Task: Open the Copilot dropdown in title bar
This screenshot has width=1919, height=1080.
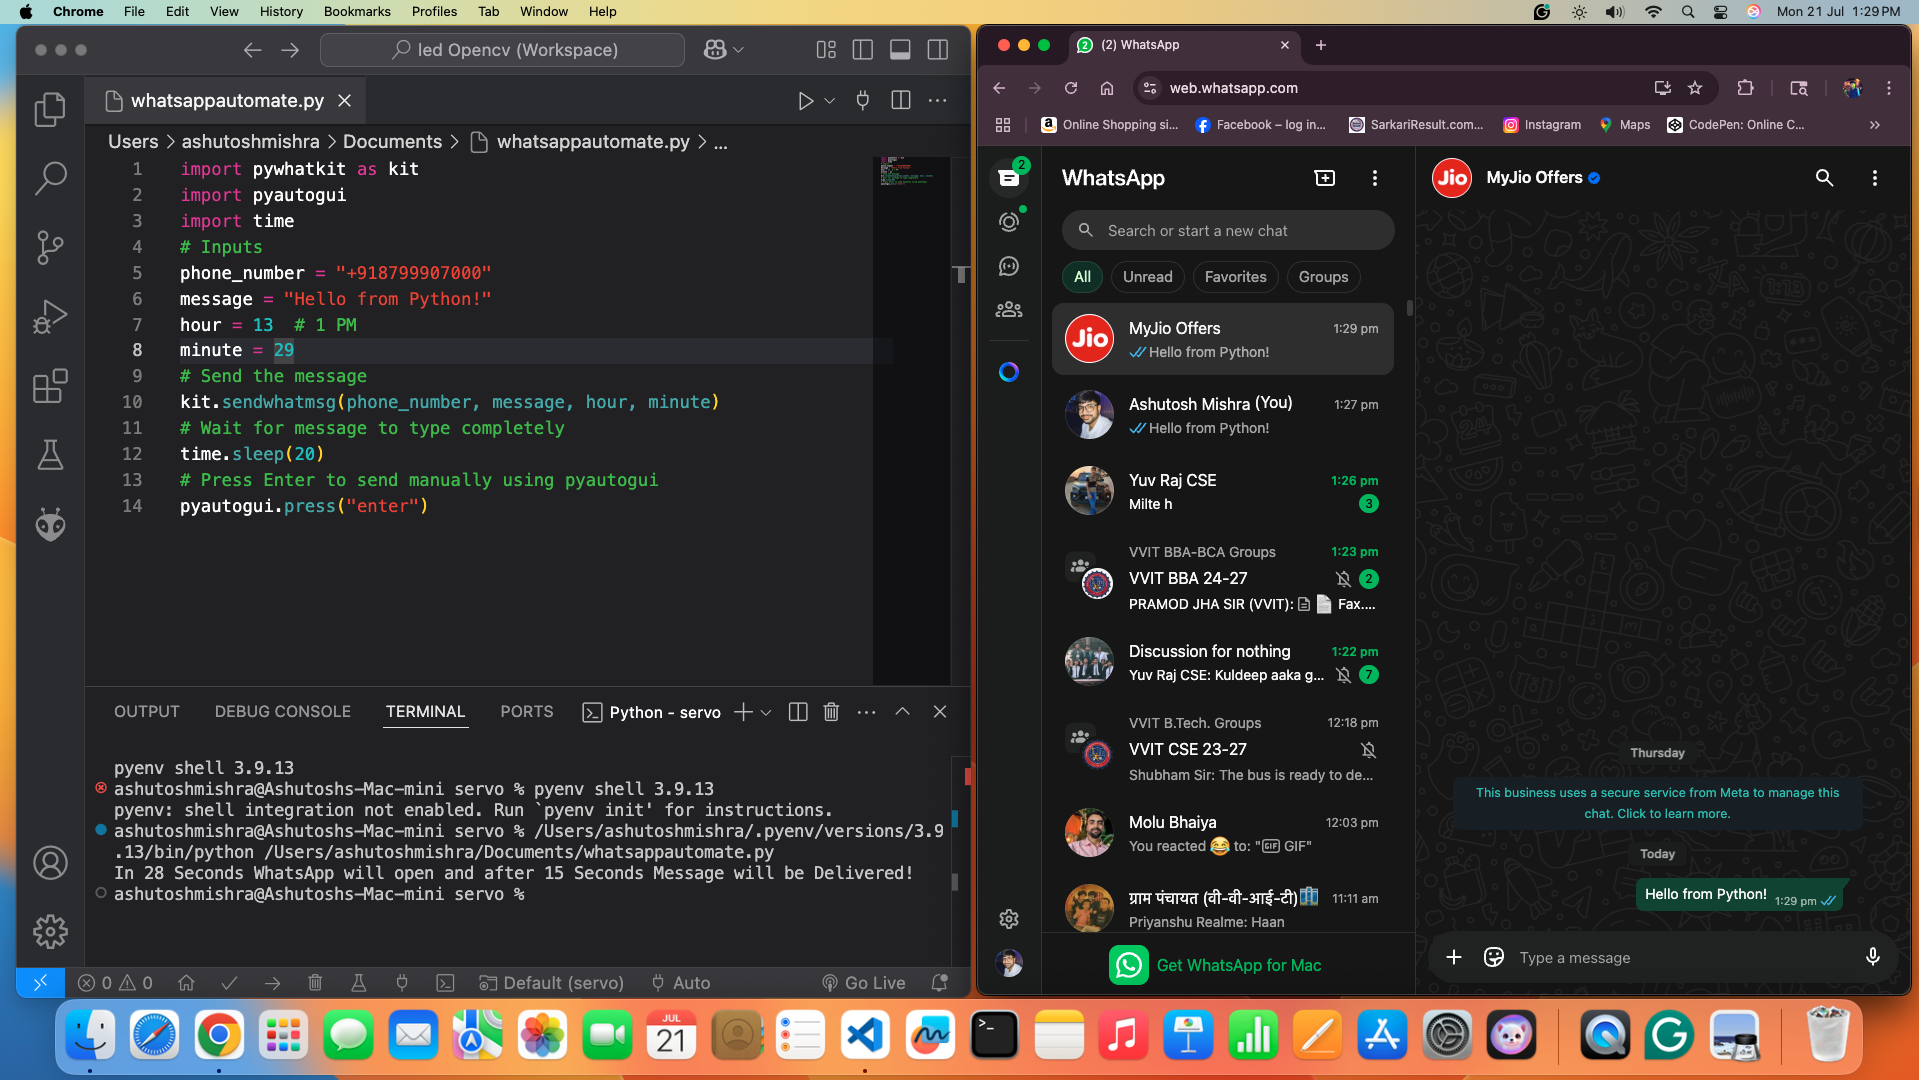Action: 739,49
